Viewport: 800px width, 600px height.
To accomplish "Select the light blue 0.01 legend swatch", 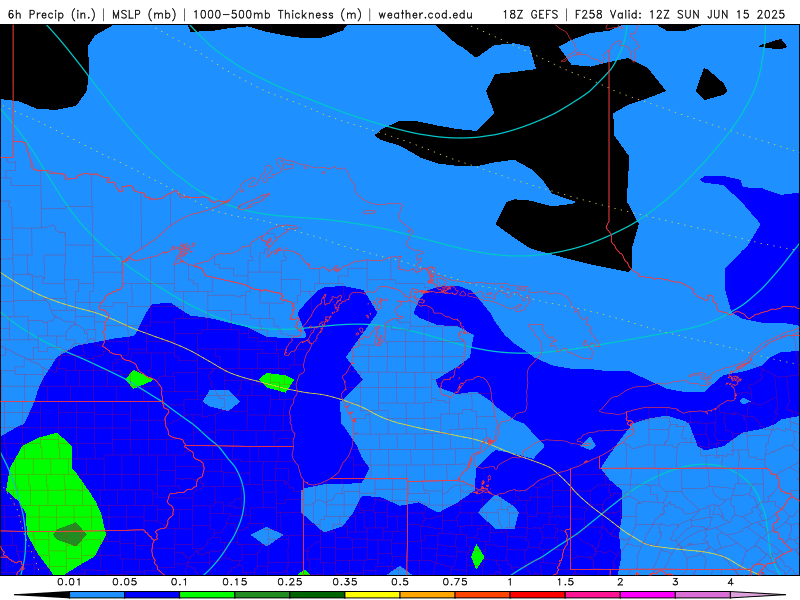I will pyautogui.click(x=97, y=595).
